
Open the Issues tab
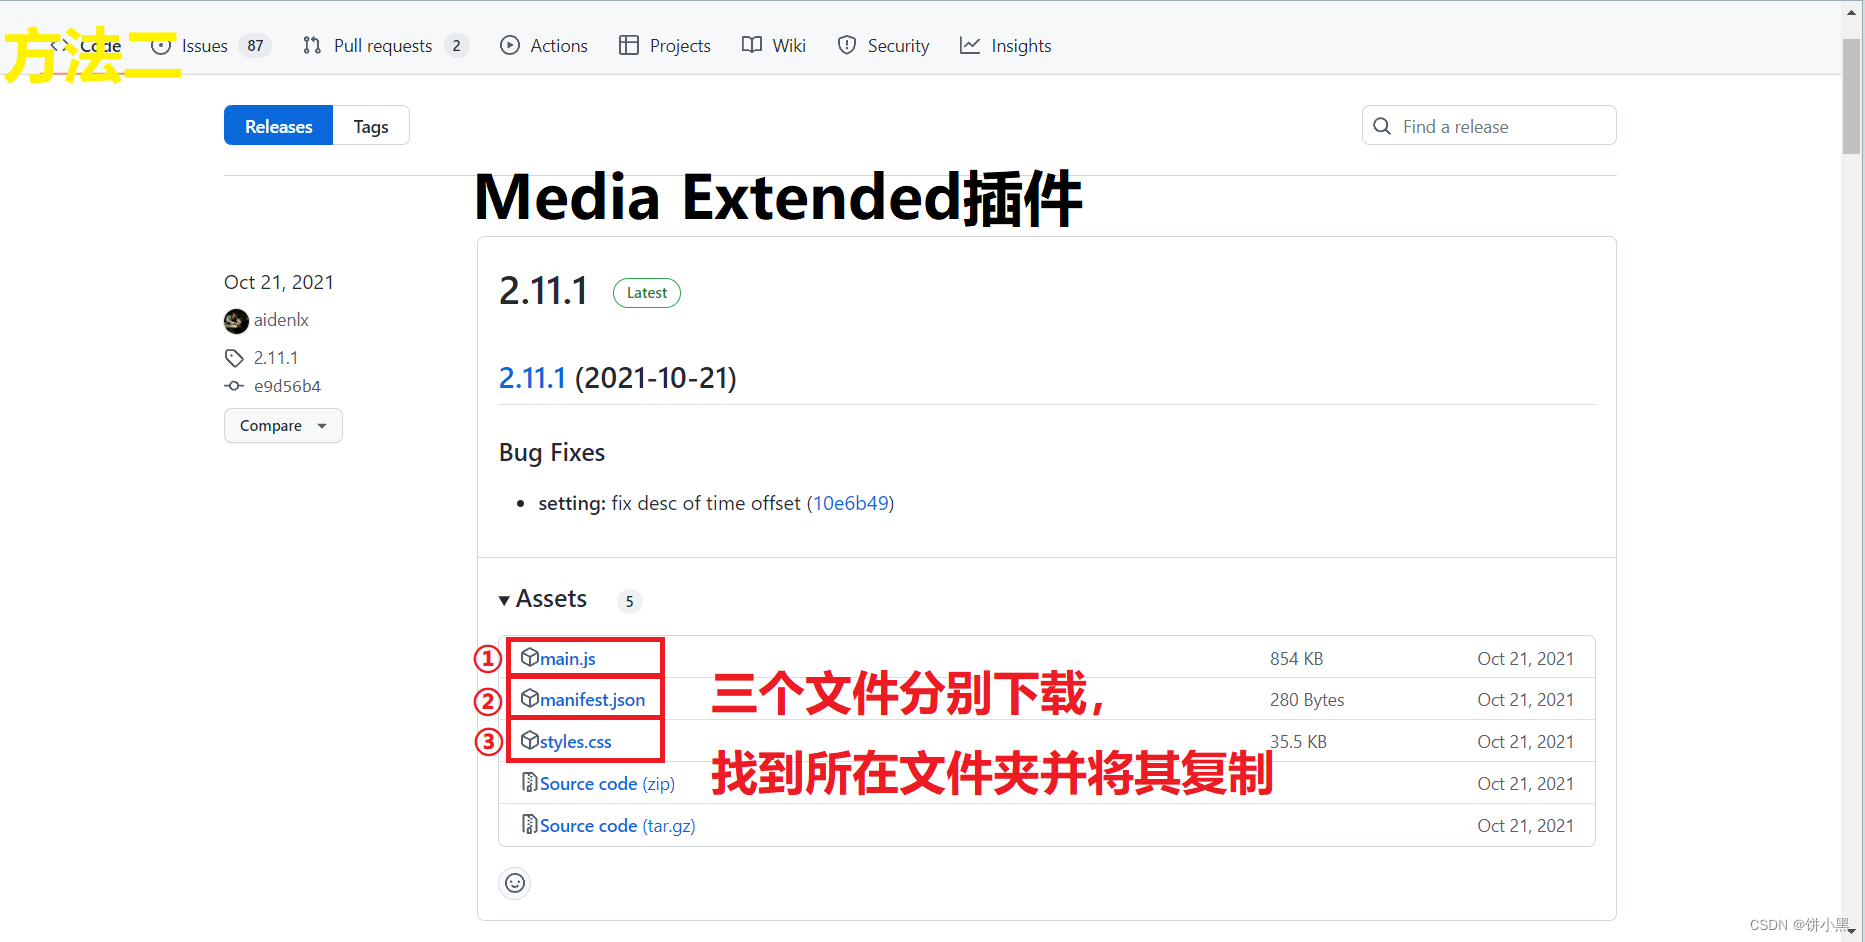click(x=203, y=45)
